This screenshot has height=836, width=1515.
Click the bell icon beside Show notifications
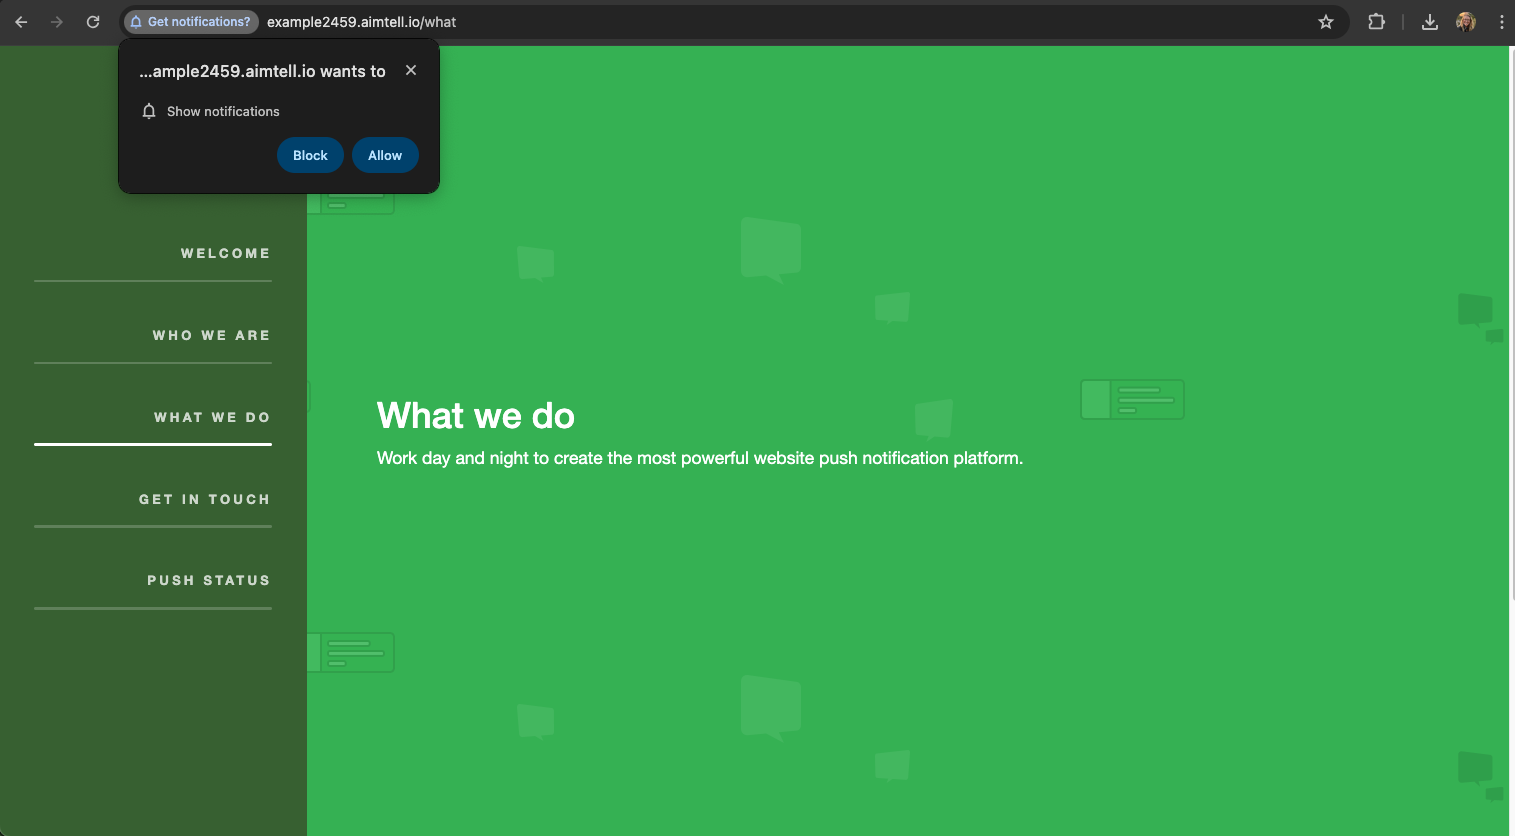[149, 111]
